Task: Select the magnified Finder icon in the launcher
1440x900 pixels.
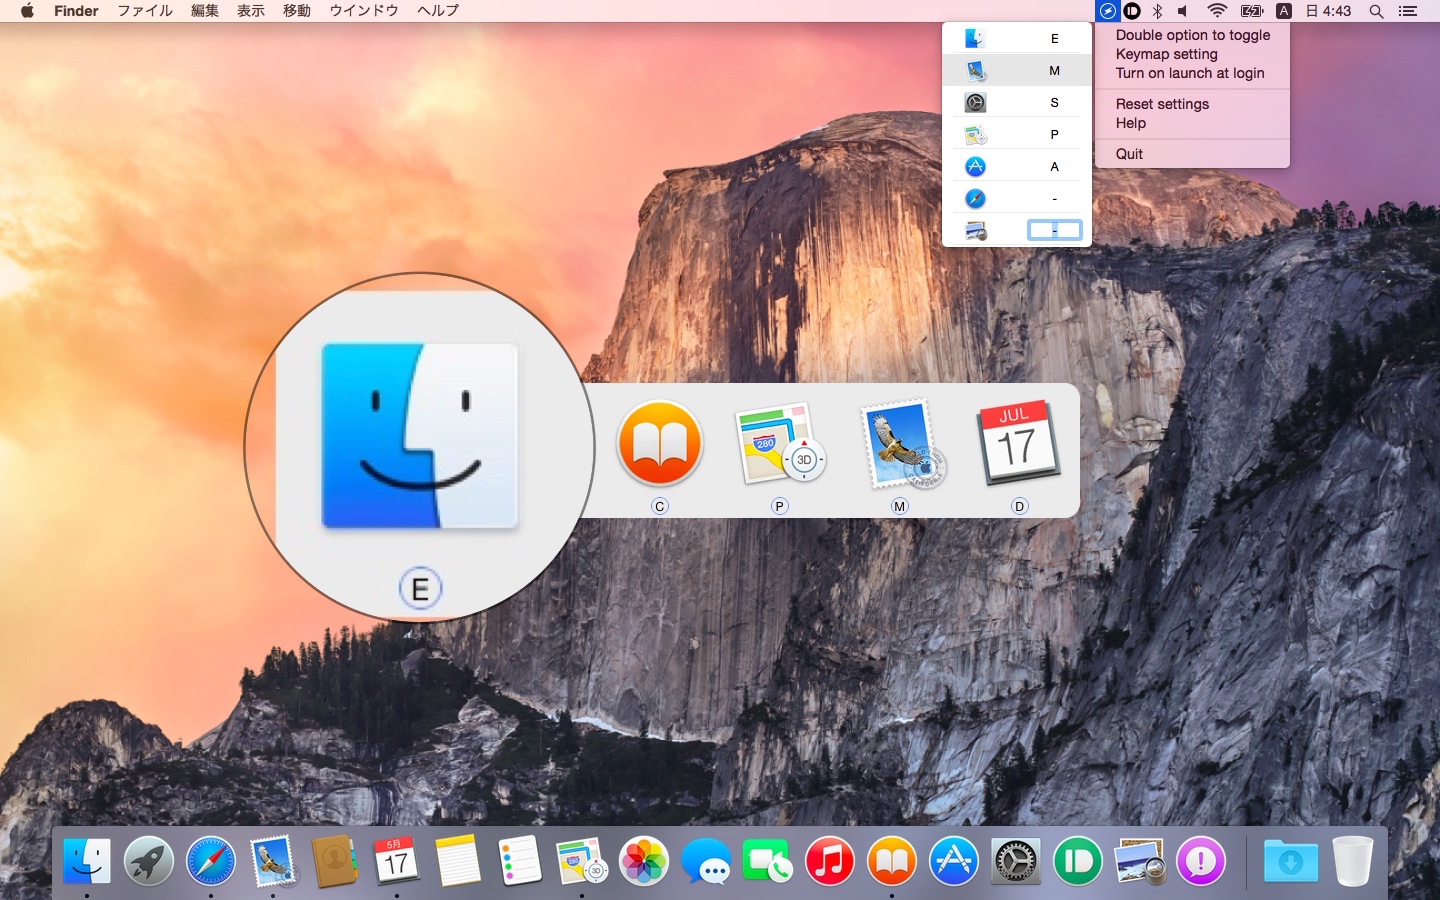Action: coord(419,436)
